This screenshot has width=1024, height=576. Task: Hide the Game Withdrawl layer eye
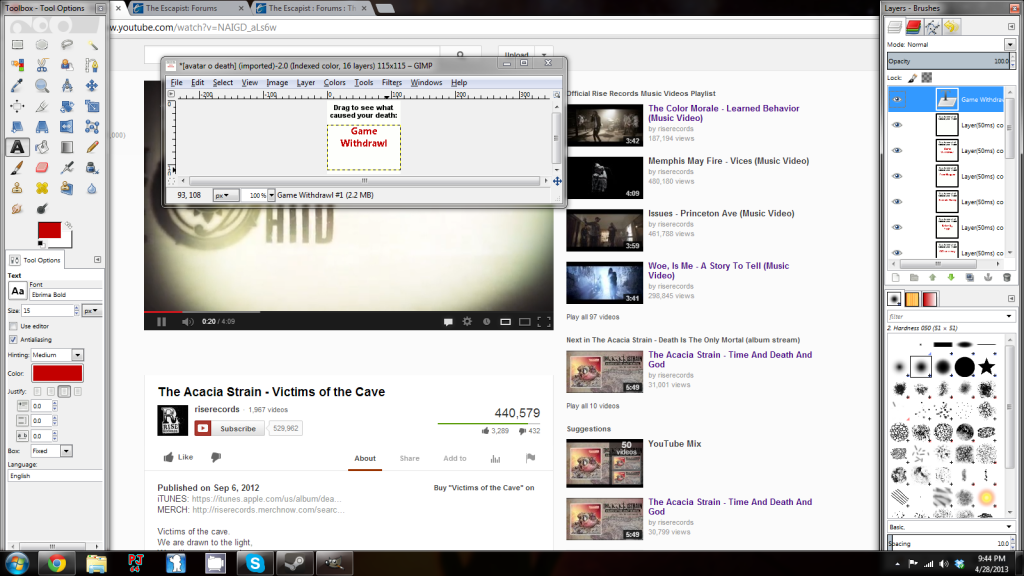[x=897, y=99]
